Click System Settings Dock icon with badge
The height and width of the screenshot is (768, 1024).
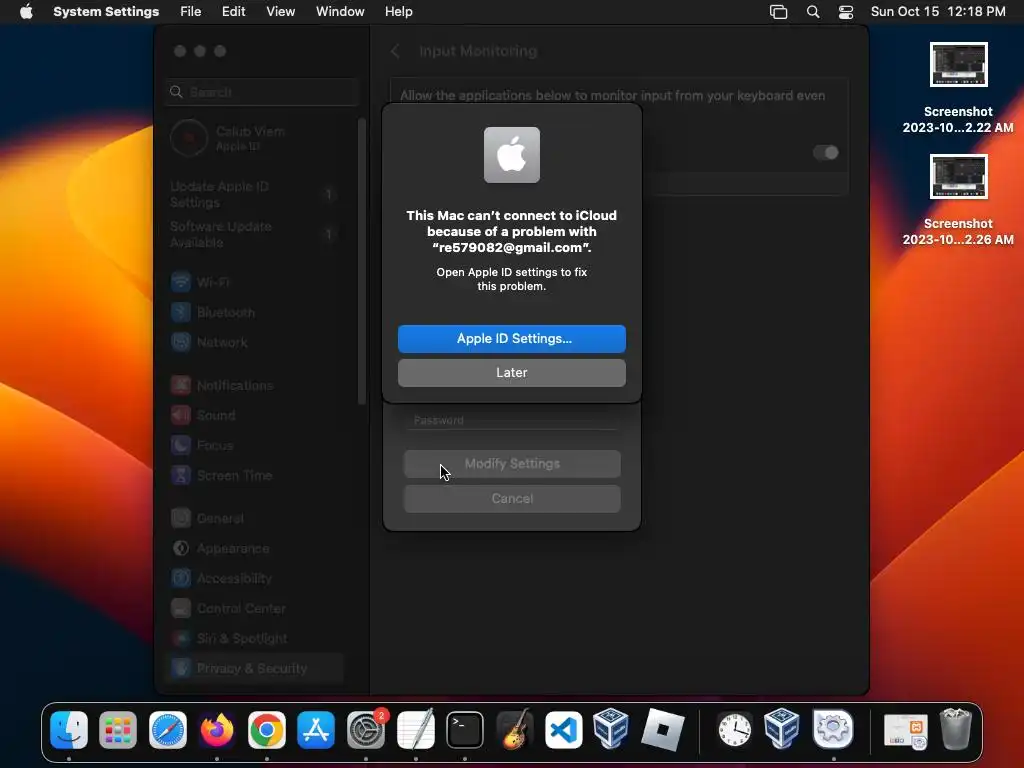(366, 729)
